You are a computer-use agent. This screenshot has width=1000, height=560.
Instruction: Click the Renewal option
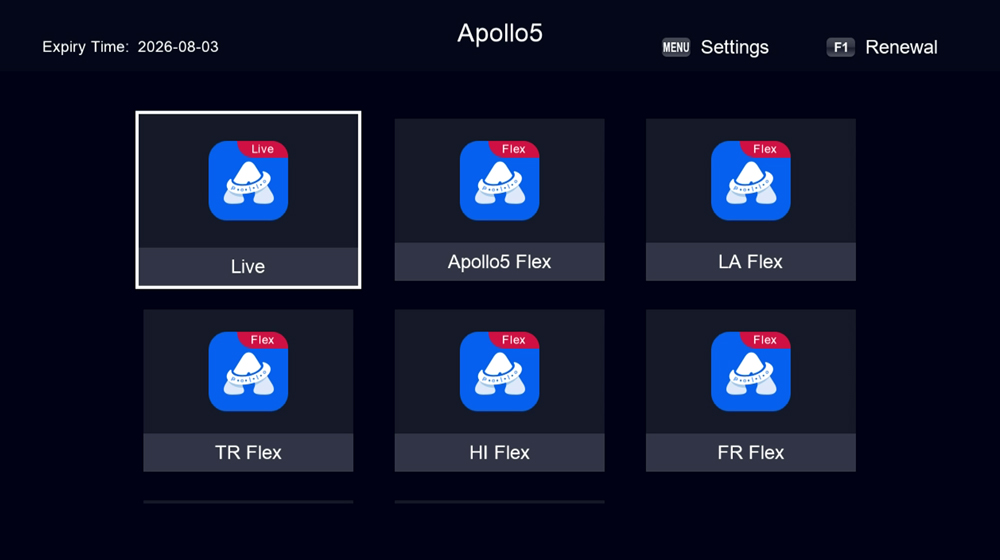coord(900,47)
